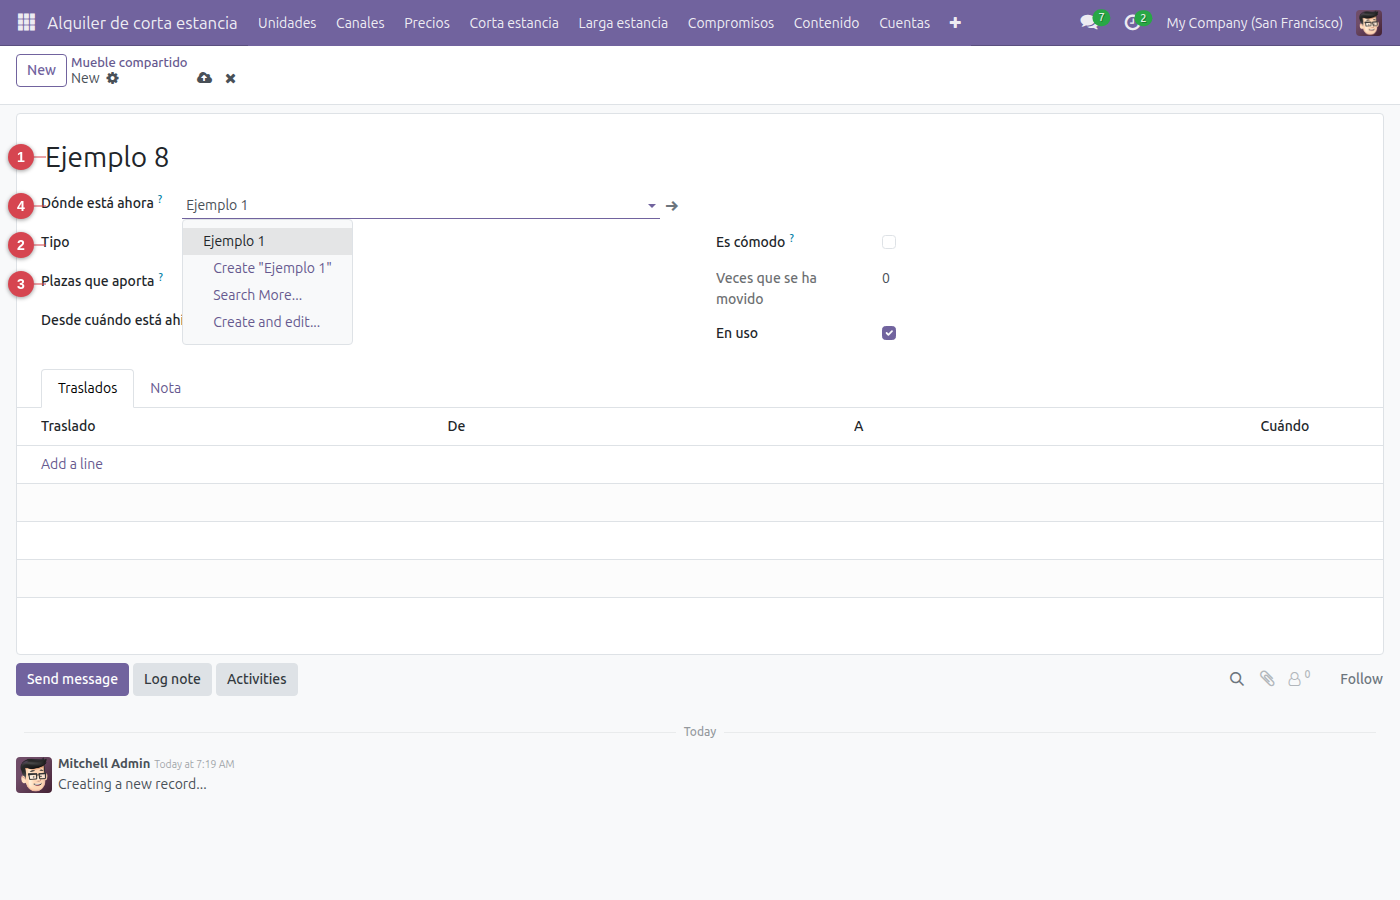Switch to the Nota tab

[166, 388]
